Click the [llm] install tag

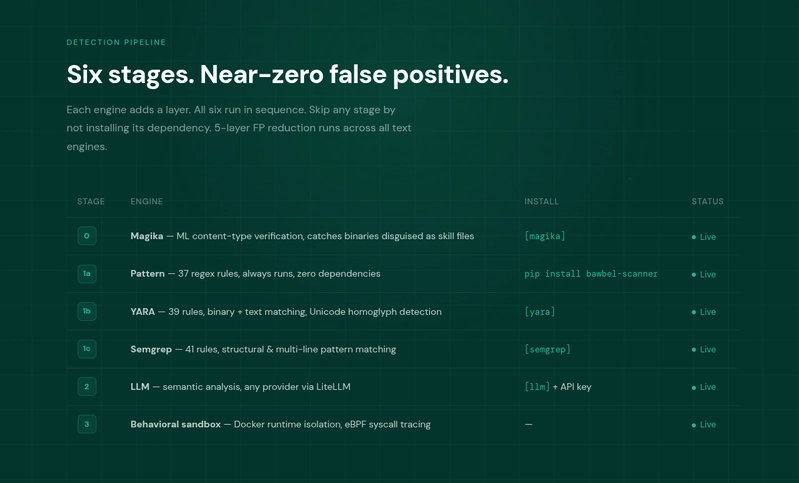[537, 387]
